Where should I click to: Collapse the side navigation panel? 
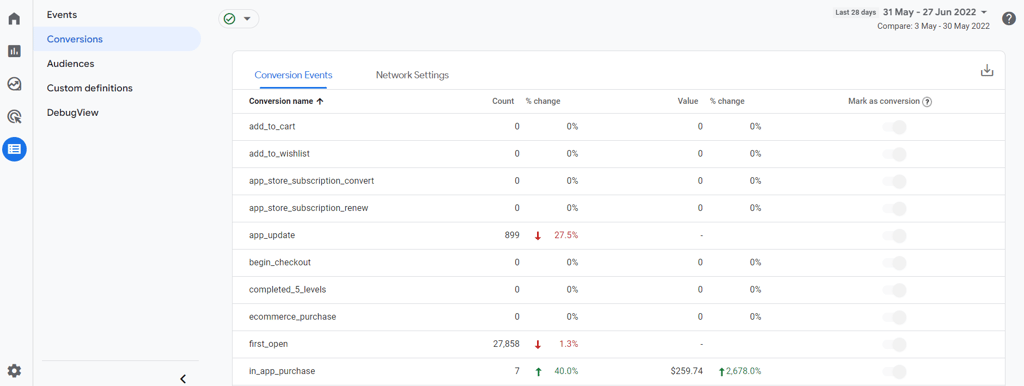click(x=183, y=378)
